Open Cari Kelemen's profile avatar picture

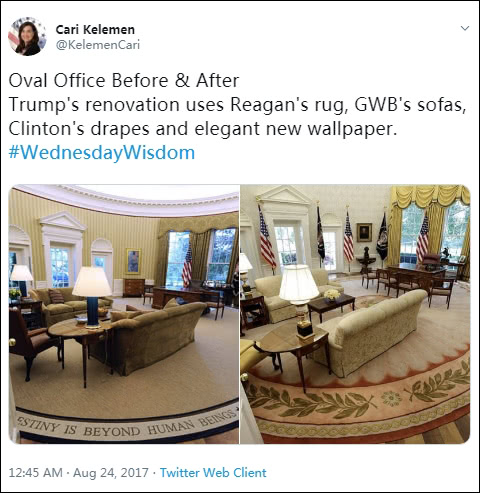(27, 36)
